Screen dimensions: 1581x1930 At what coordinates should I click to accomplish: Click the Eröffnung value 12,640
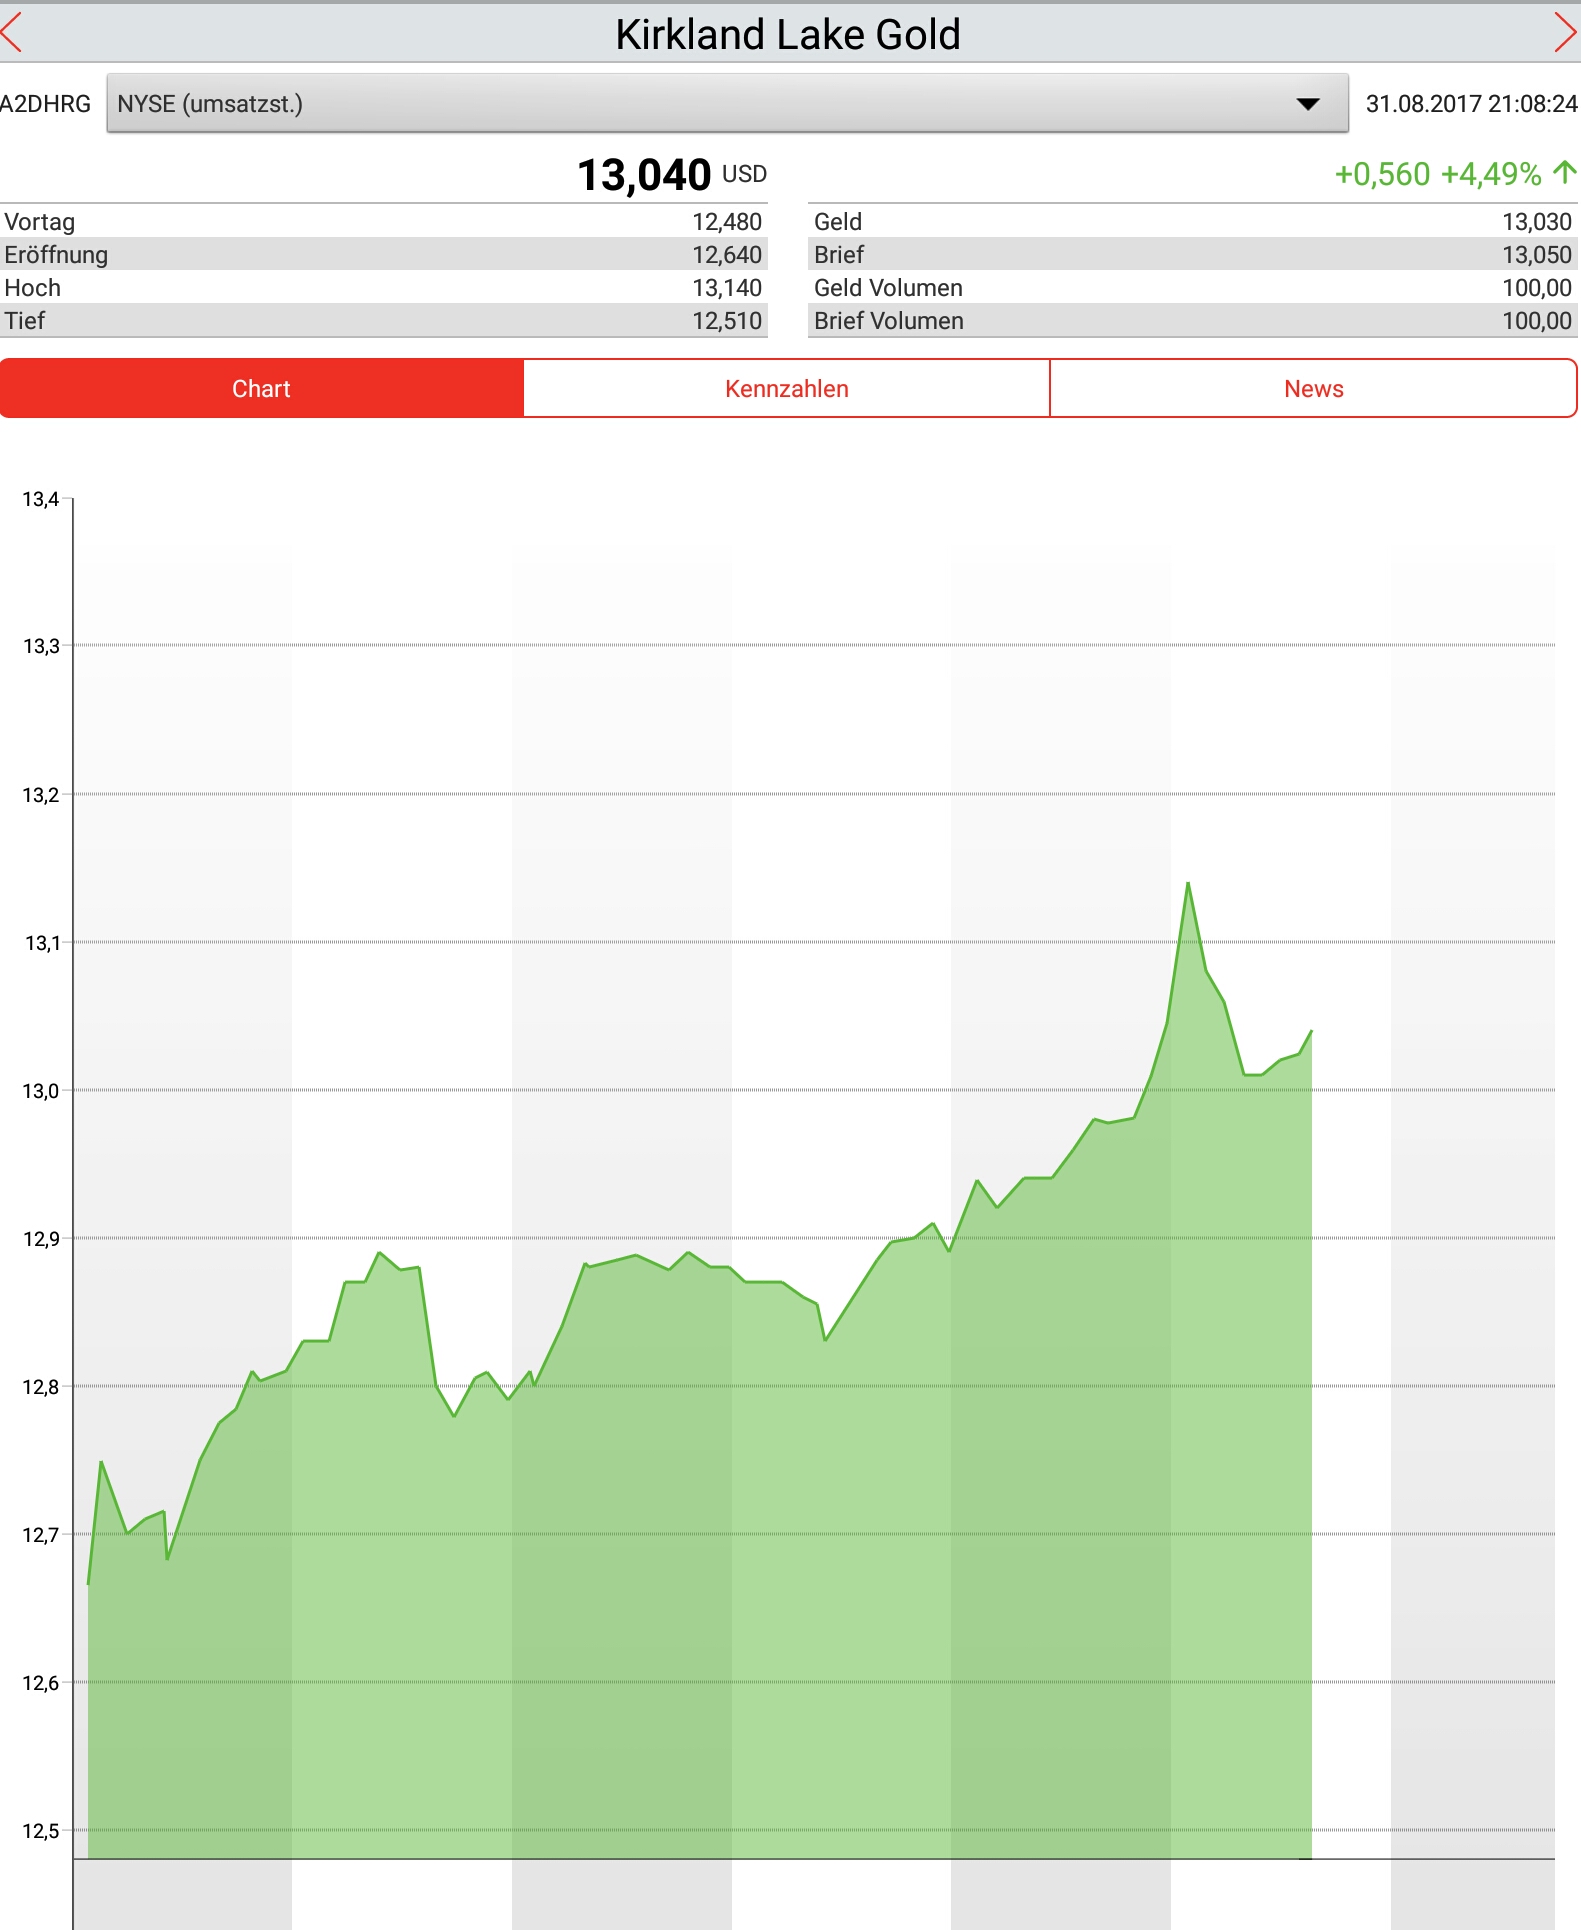pyautogui.click(x=727, y=255)
